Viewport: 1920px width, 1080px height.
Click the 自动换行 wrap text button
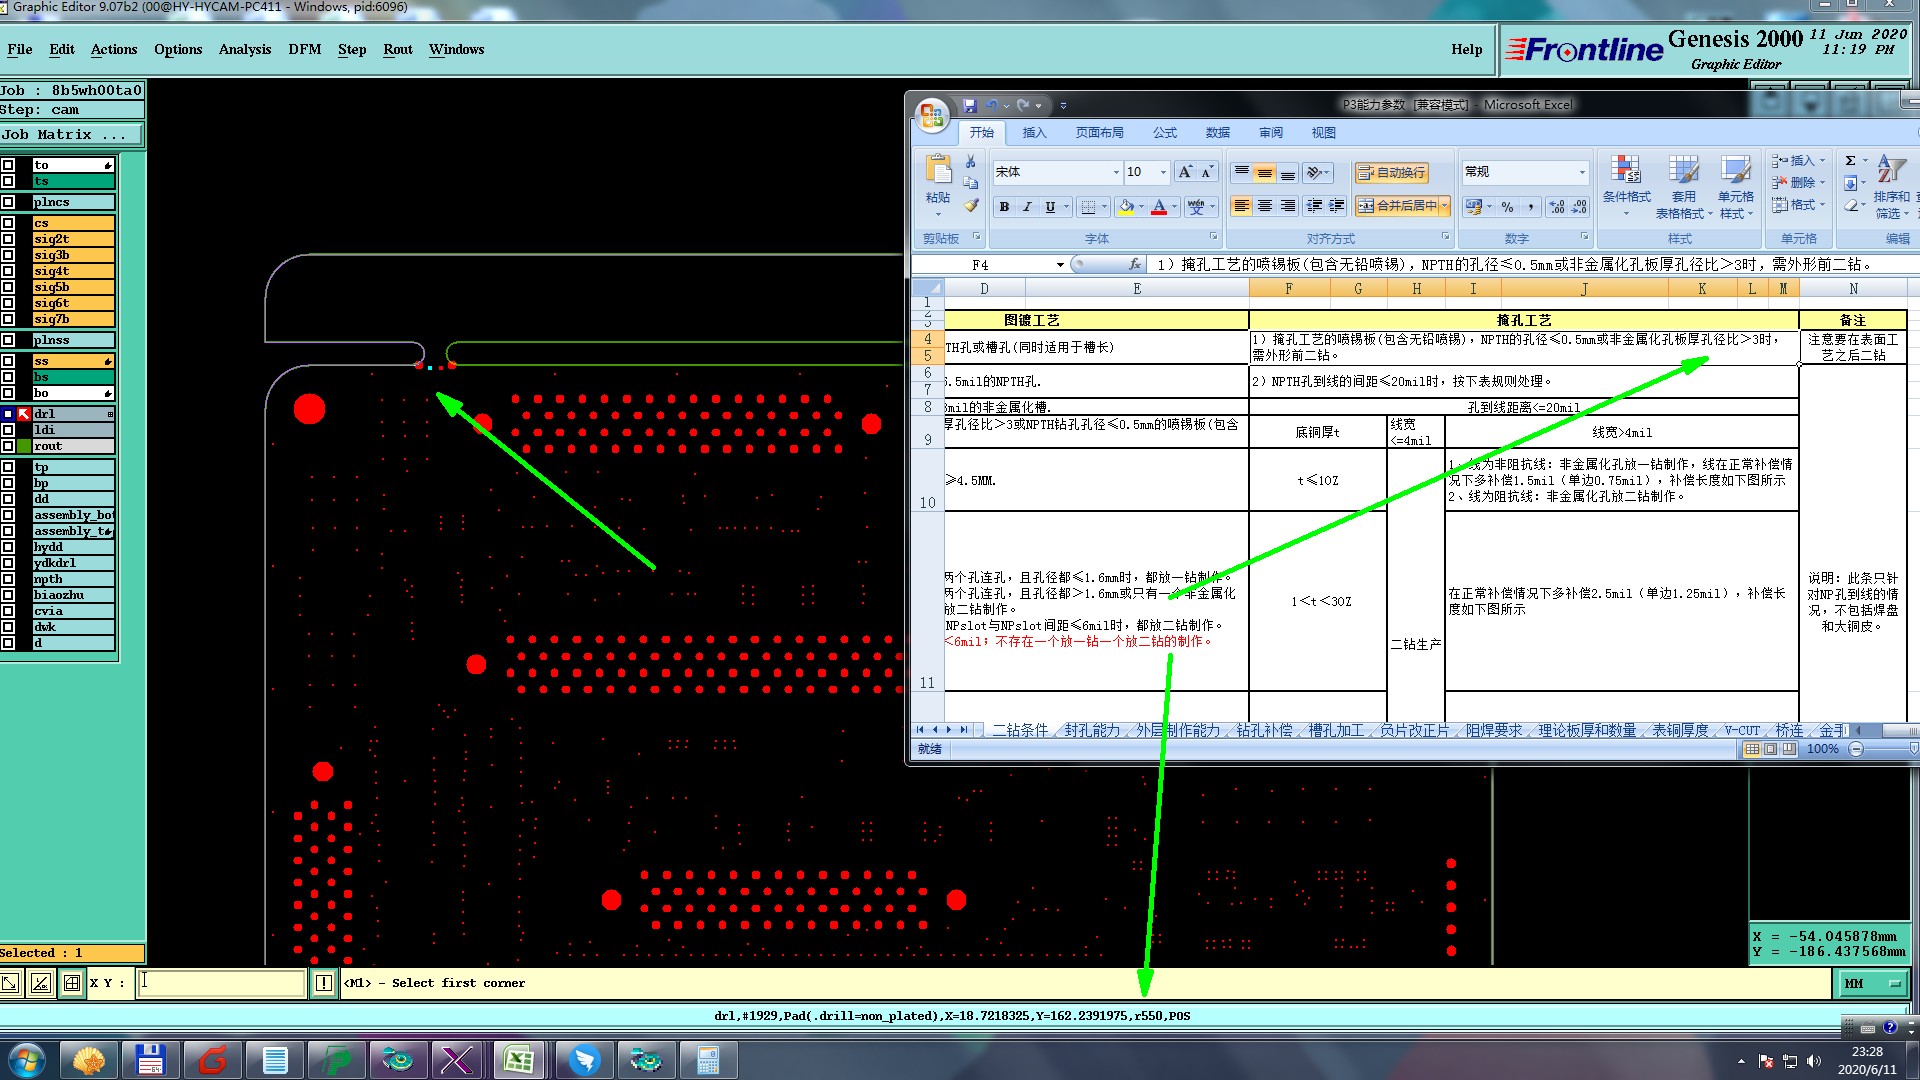[x=1391, y=173]
